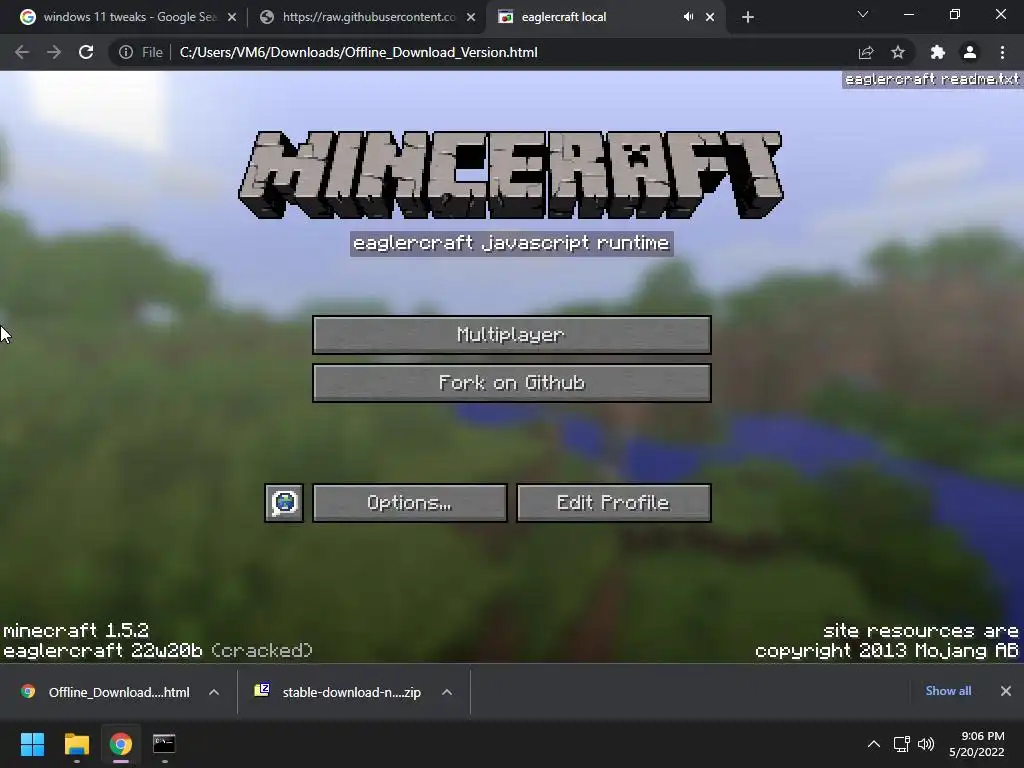Bookmark this page with the star
This screenshot has width=1024, height=768.
point(898,52)
